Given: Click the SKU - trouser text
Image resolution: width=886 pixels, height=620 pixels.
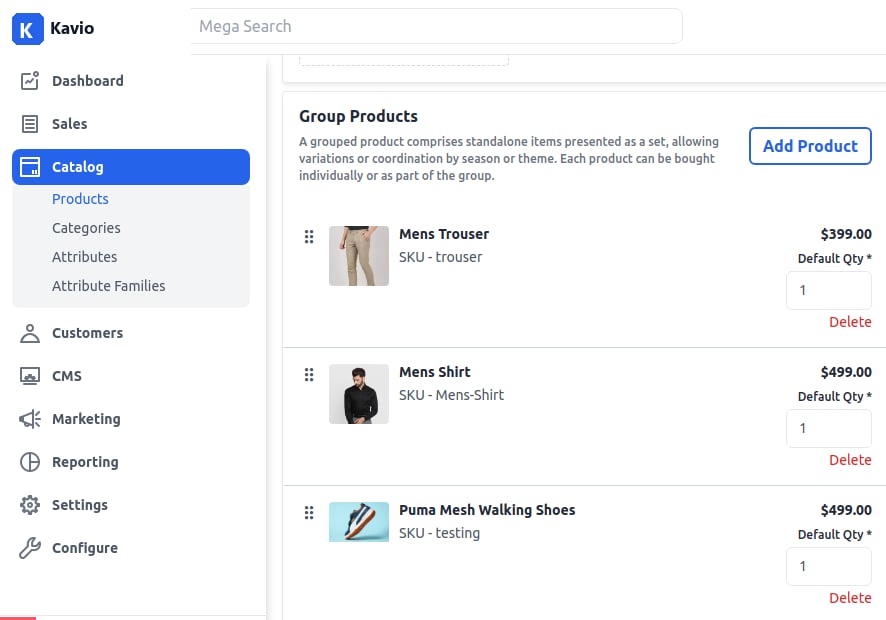Looking at the screenshot, I should point(441,257).
